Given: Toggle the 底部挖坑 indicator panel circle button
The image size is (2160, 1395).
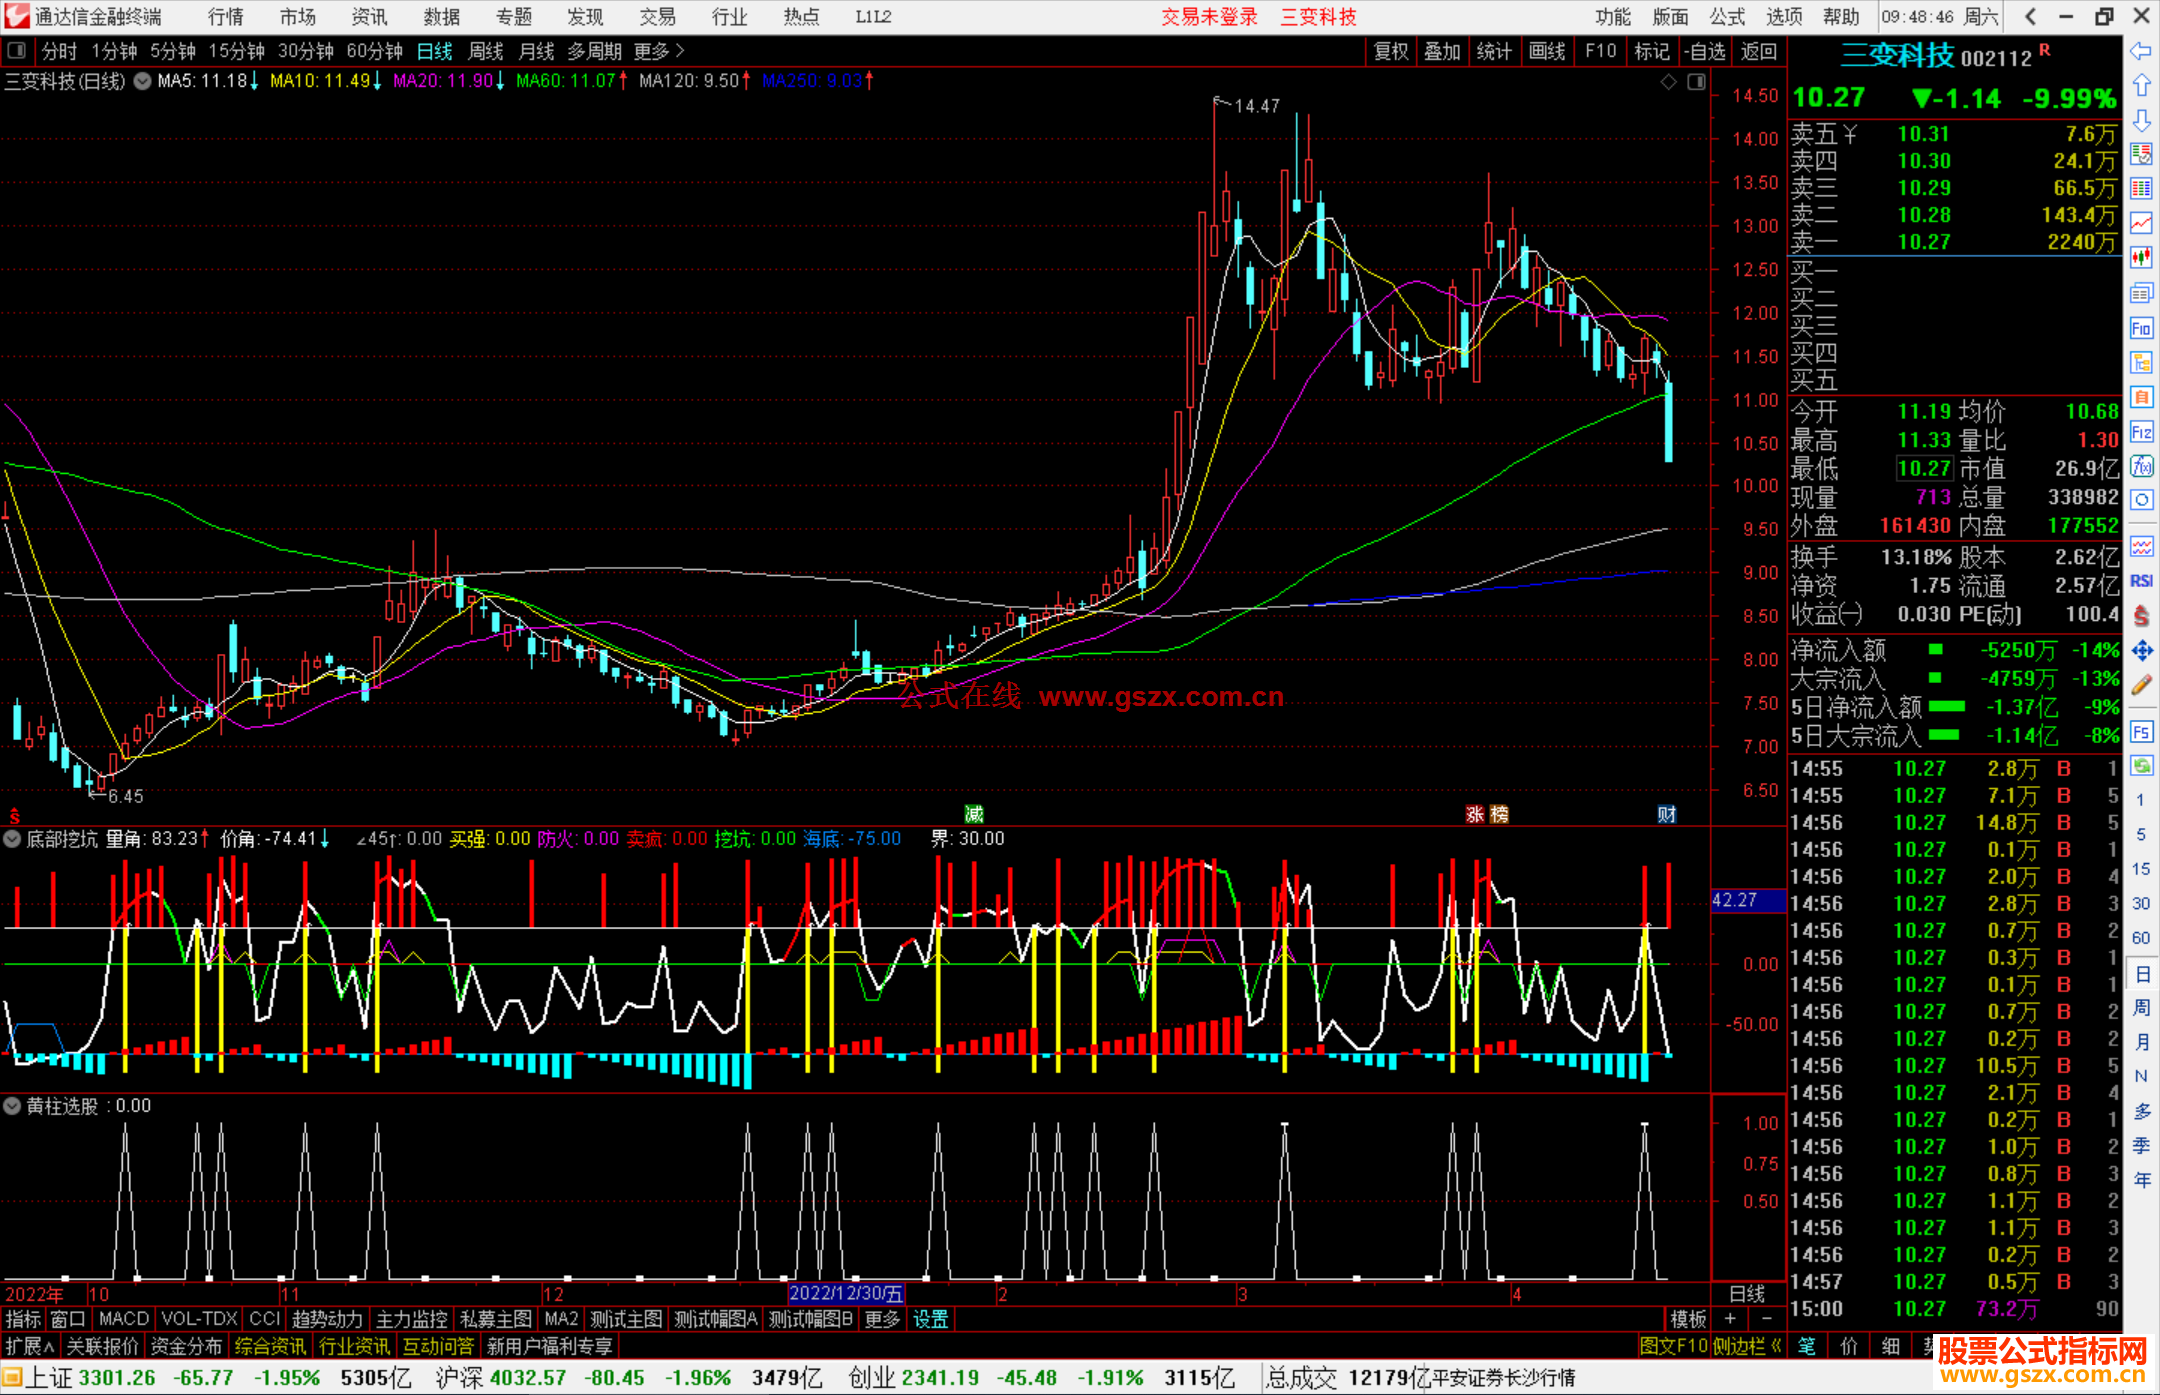Looking at the screenshot, I should (12, 839).
